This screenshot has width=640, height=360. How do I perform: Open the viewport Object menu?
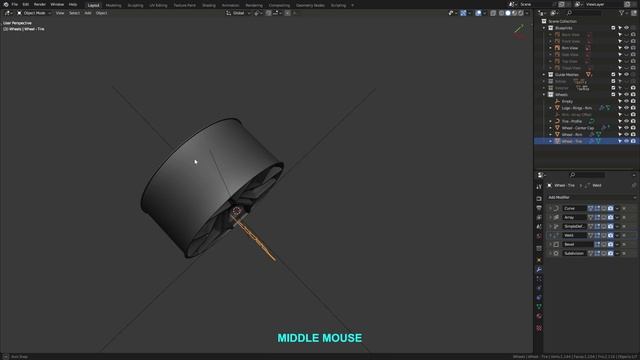coord(102,13)
